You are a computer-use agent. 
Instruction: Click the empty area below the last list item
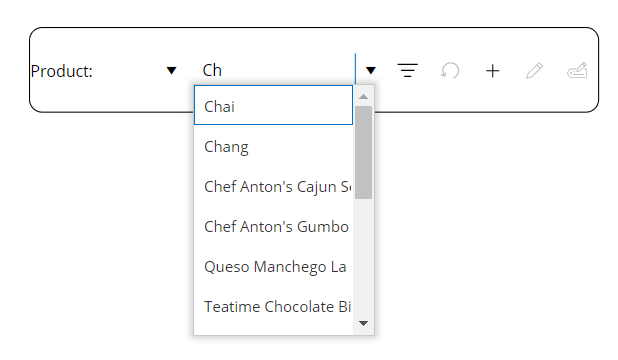click(274, 331)
